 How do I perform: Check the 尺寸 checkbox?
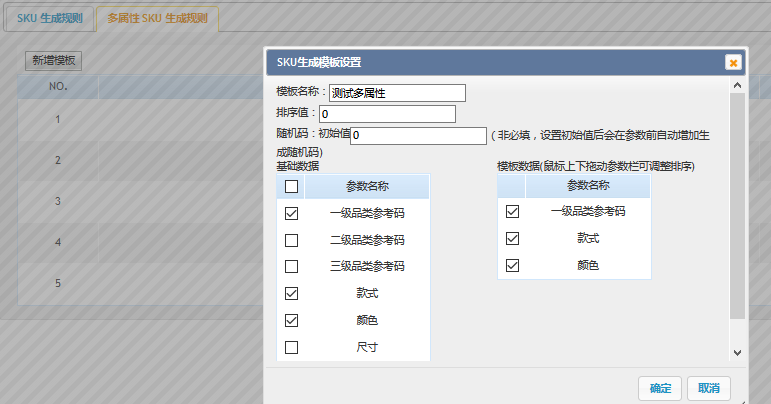[x=292, y=347]
